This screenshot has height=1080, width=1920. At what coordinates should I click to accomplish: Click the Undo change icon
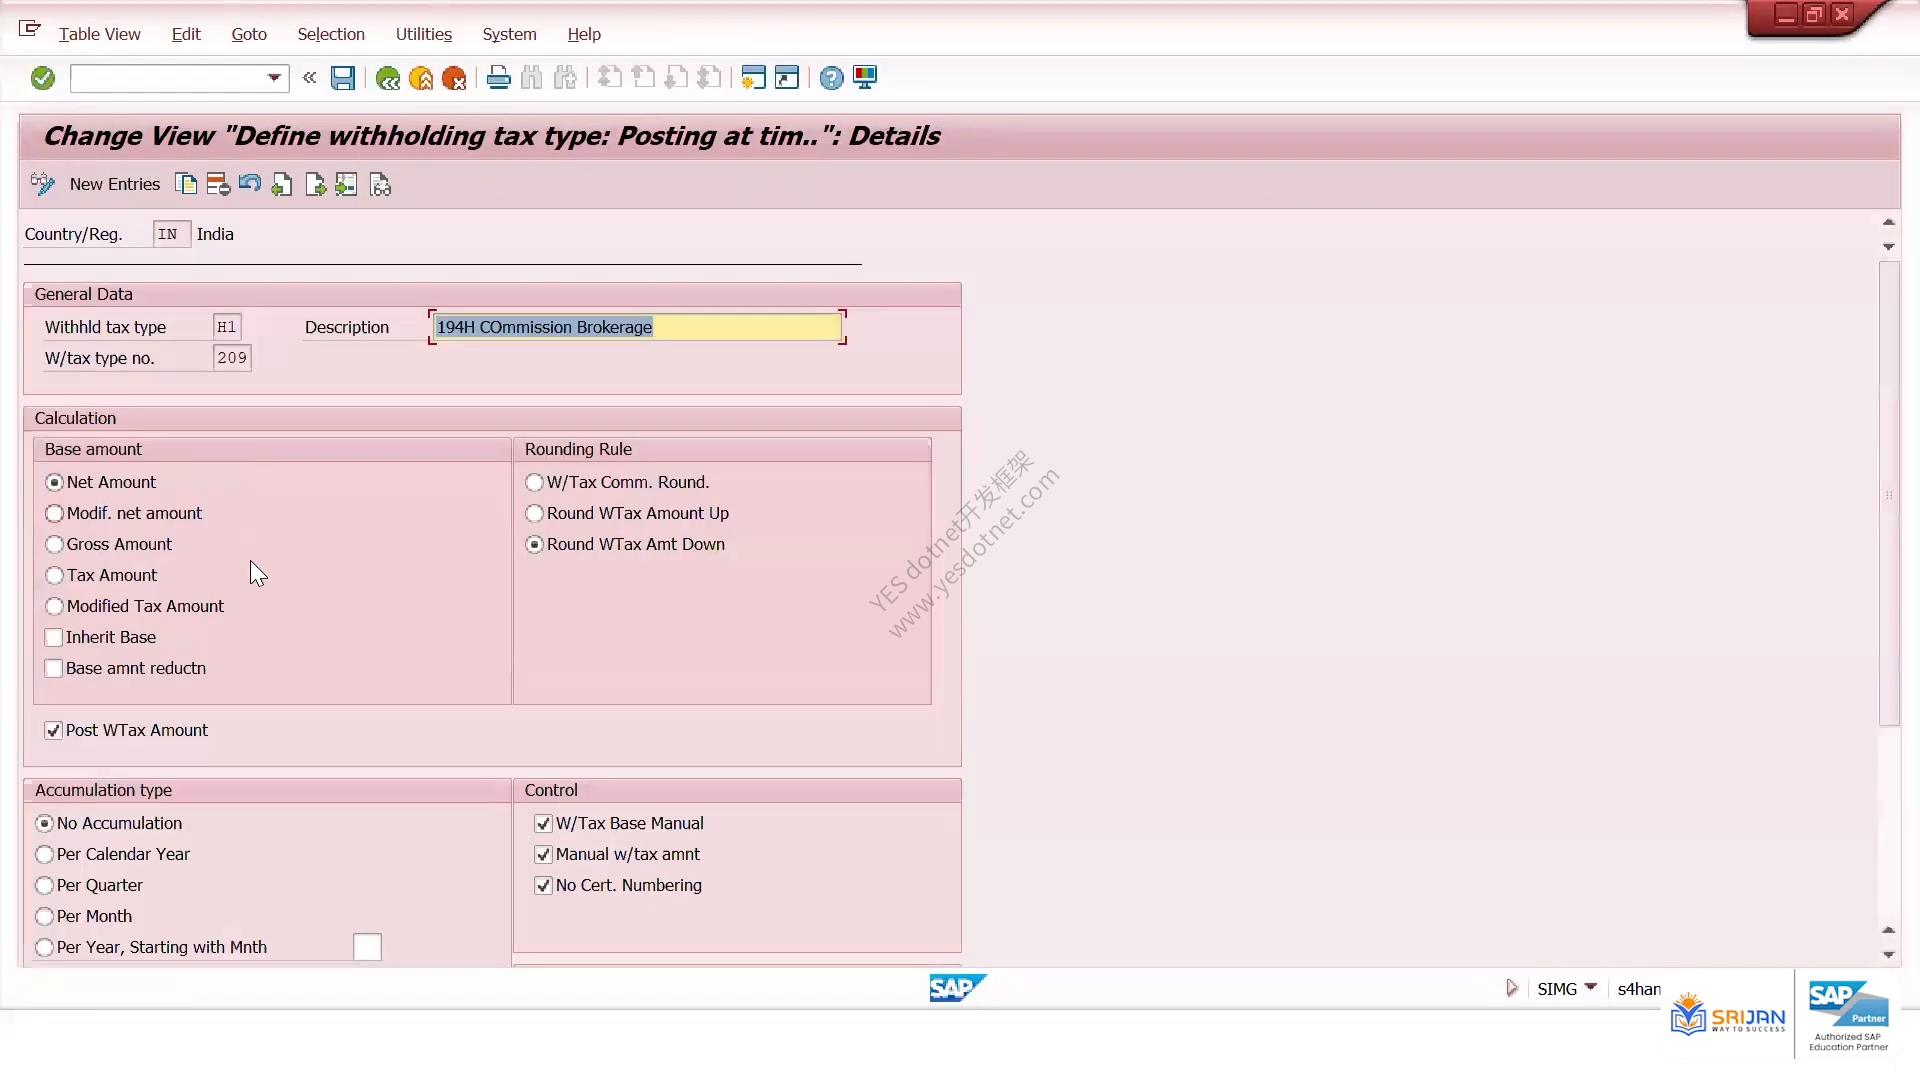tap(250, 184)
